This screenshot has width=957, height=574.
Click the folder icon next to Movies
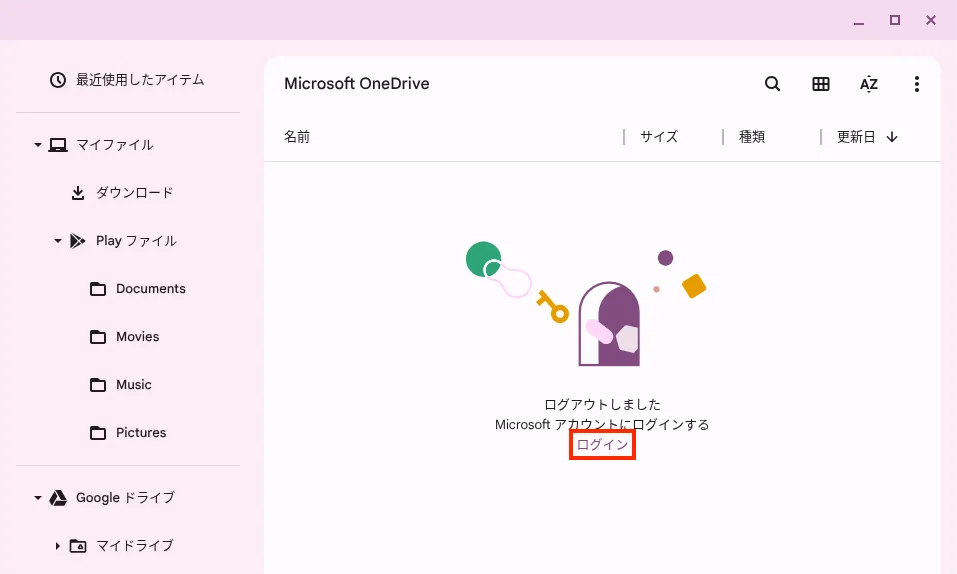[x=98, y=336]
